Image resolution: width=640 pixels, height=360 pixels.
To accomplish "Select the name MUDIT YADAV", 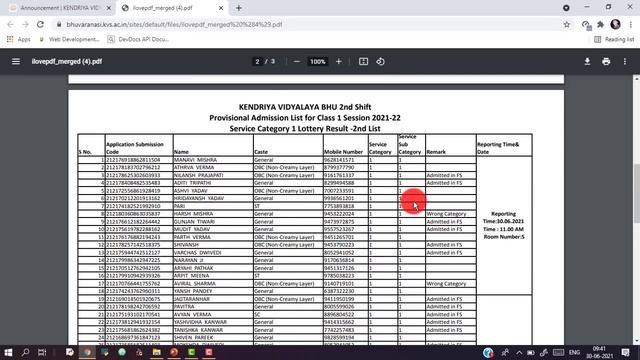I will click(x=191, y=229).
